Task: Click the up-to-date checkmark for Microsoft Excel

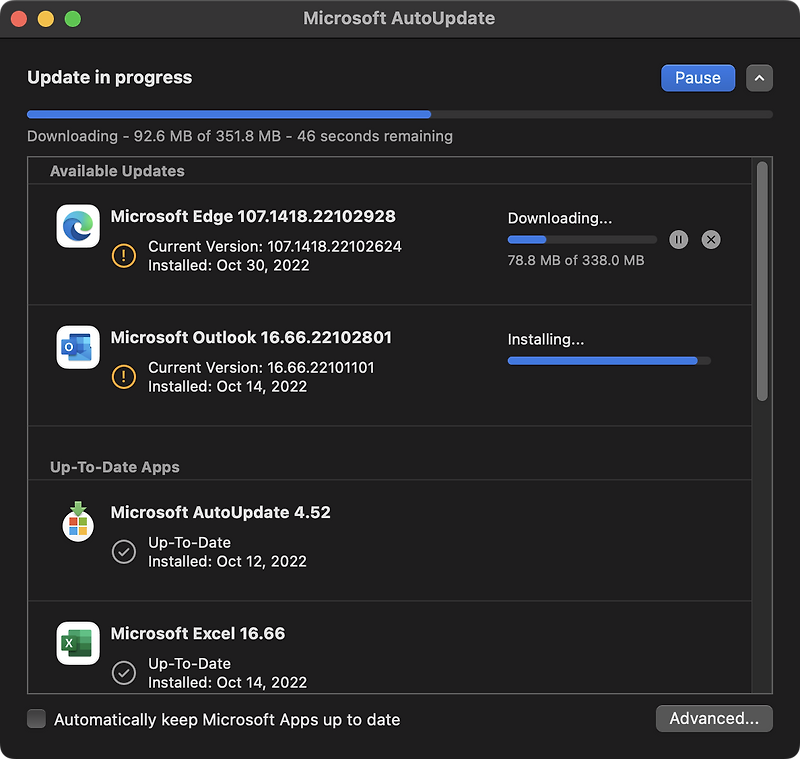Action: point(124,673)
